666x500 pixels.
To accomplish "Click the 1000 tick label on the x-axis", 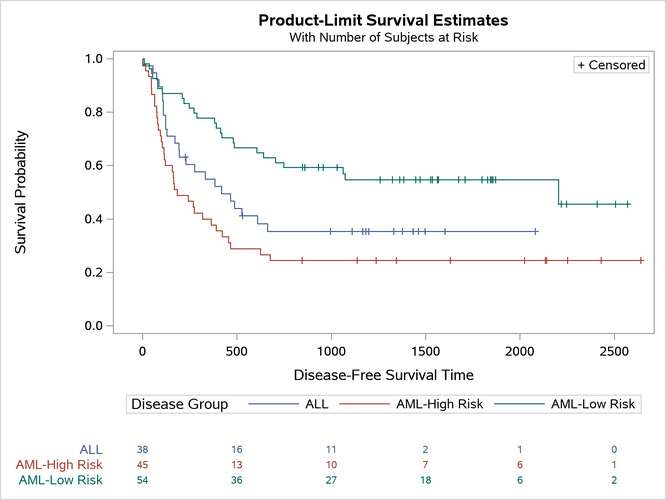I will click(332, 351).
